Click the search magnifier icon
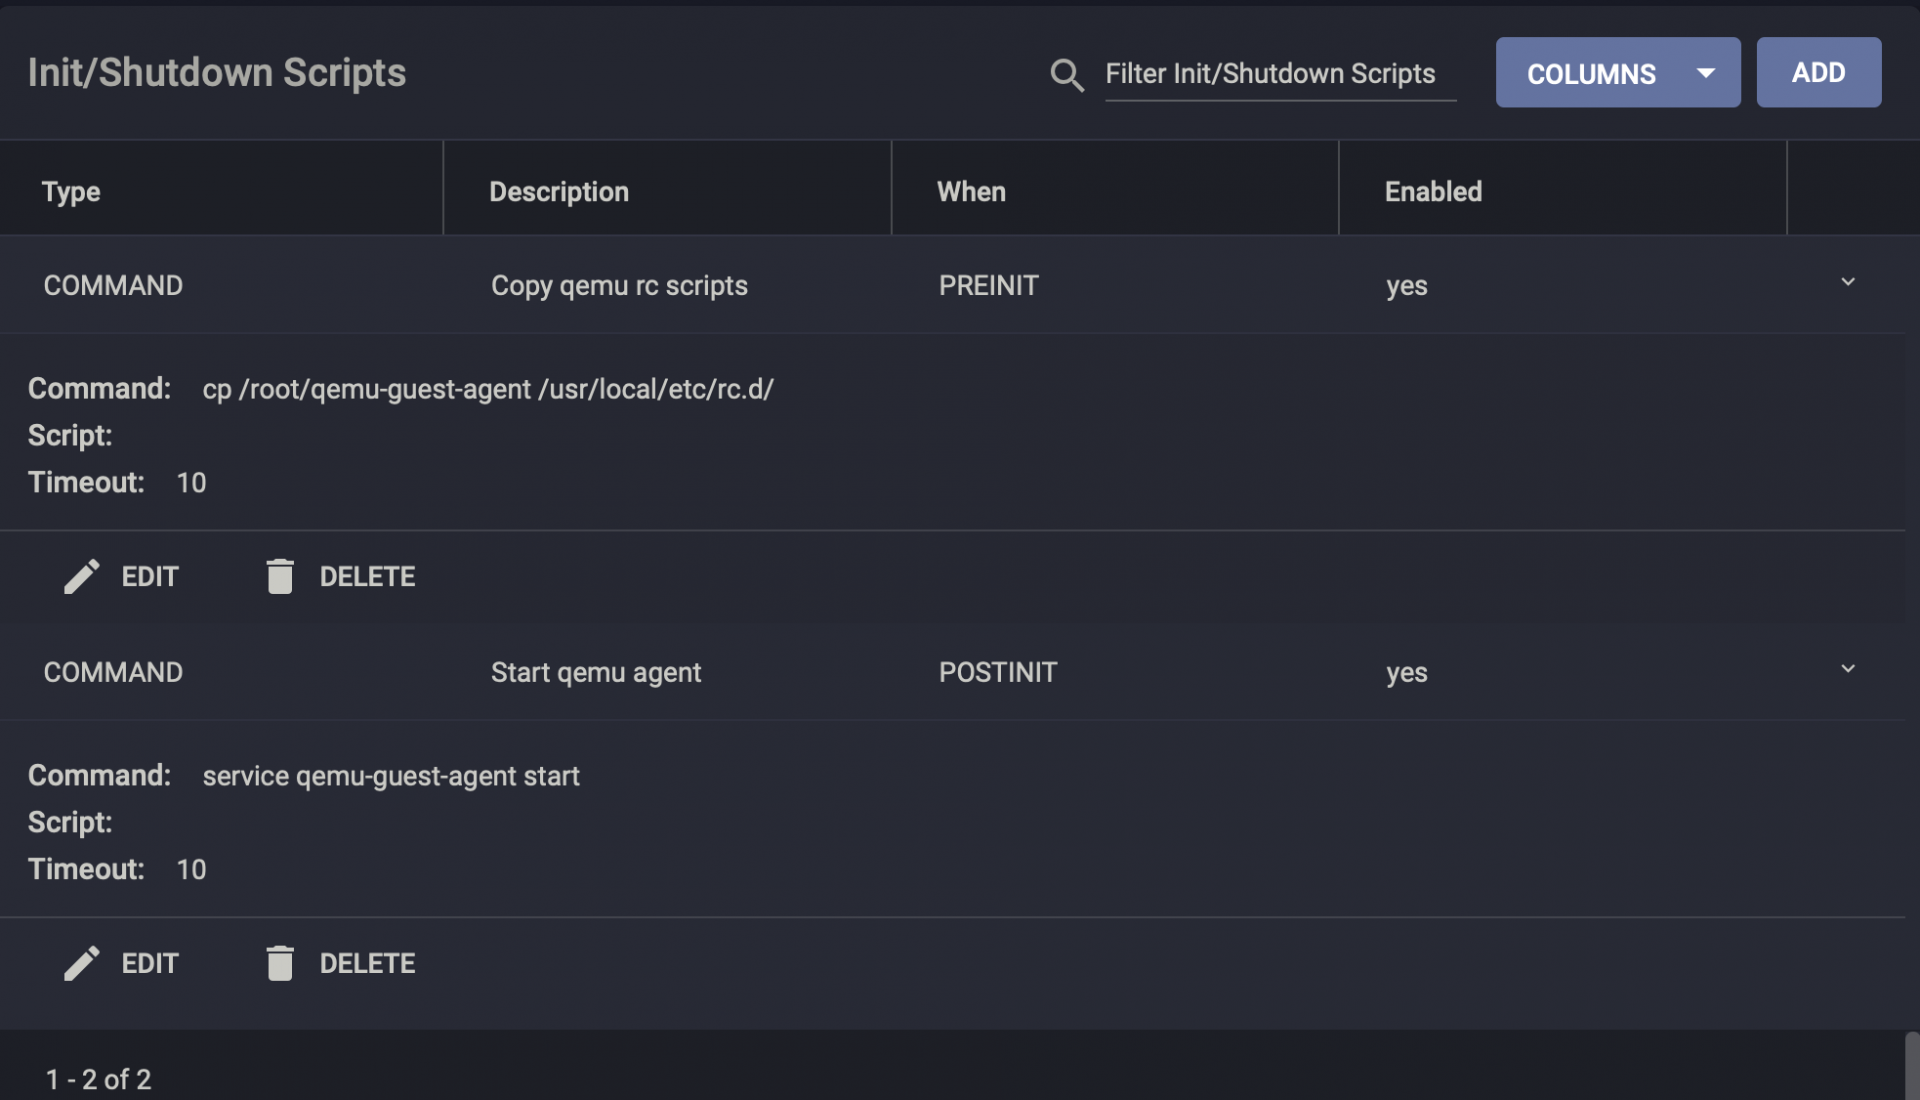Screen dimensions: 1920x1100 tap(1066, 75)
